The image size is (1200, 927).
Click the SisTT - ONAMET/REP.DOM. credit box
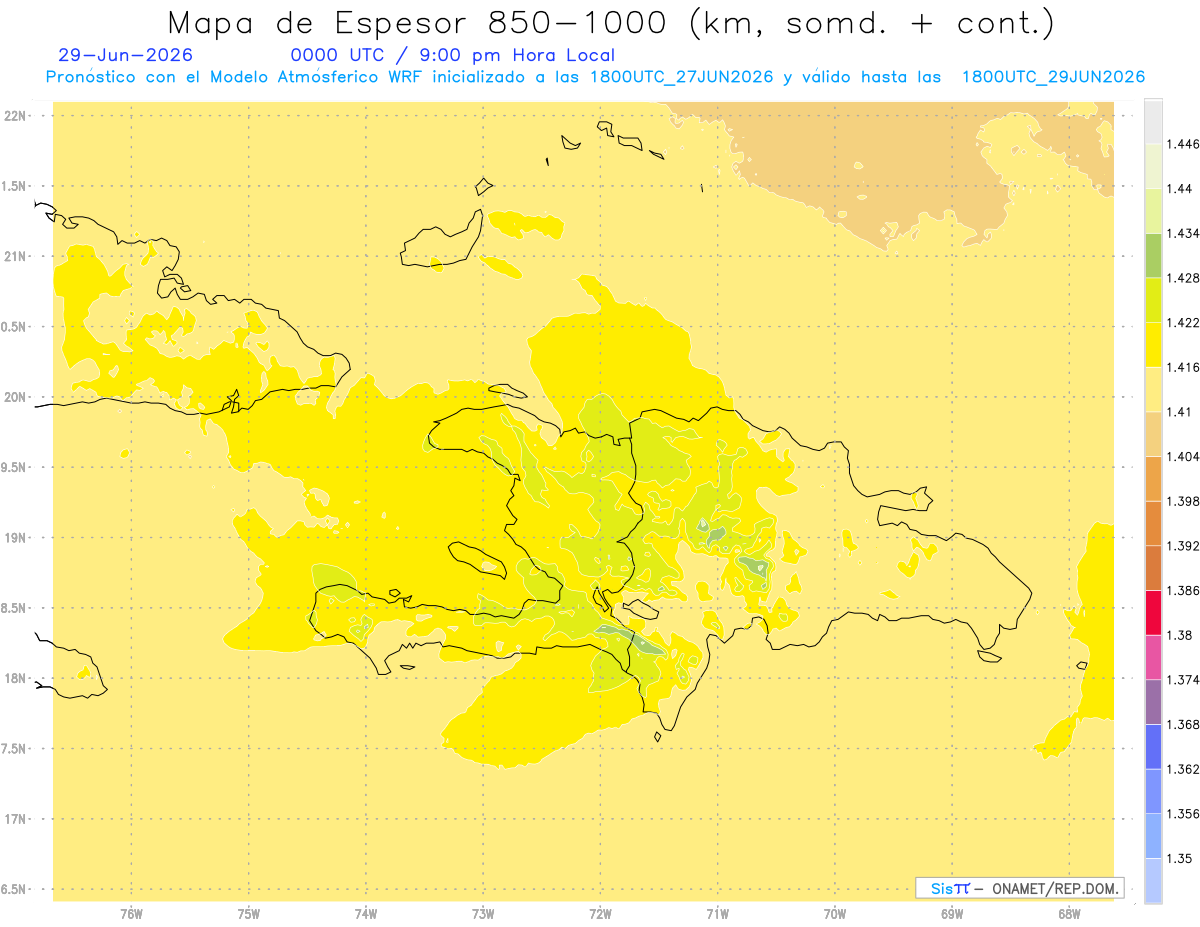pos(1019,887)
